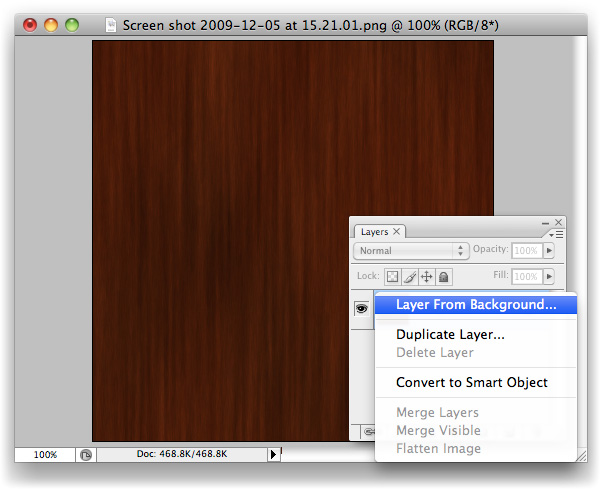Click the status bar preview icon beside zoom
This screenshot has height=489, width=600.
click(86, 454)
